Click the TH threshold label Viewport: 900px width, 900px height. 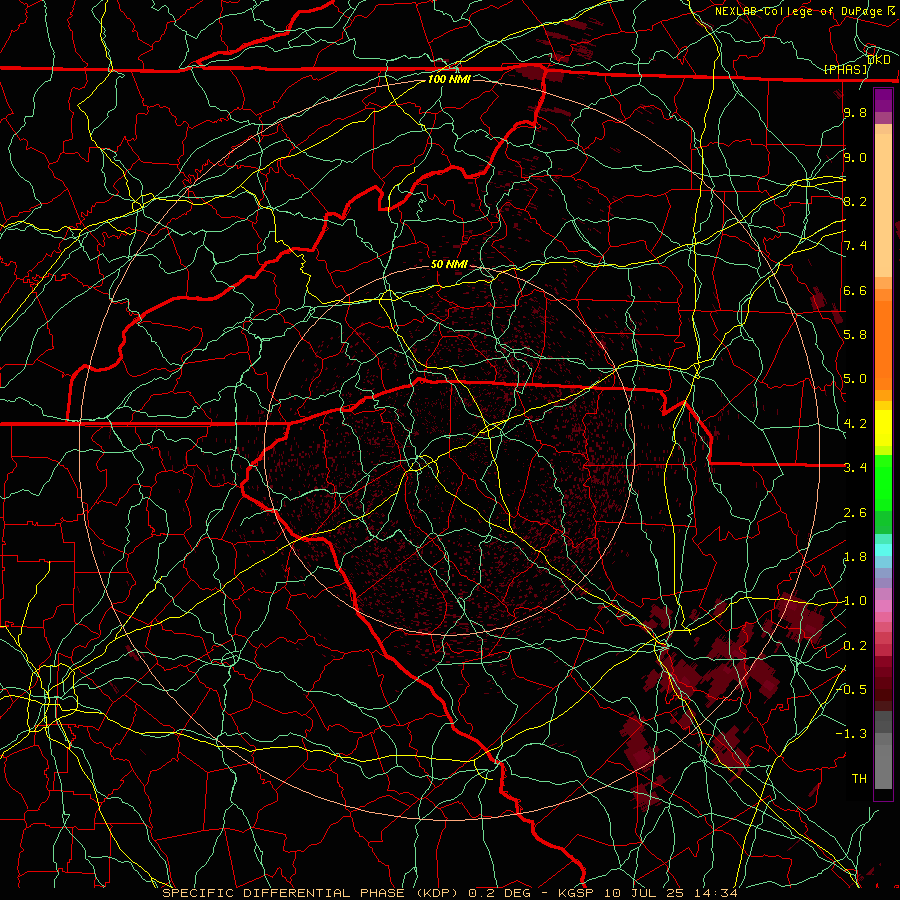859,779
